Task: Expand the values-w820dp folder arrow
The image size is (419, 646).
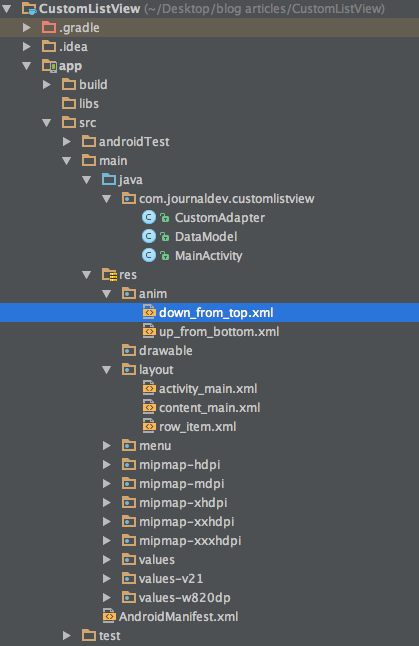Action: pyautogui.click(x=107, y=597)
